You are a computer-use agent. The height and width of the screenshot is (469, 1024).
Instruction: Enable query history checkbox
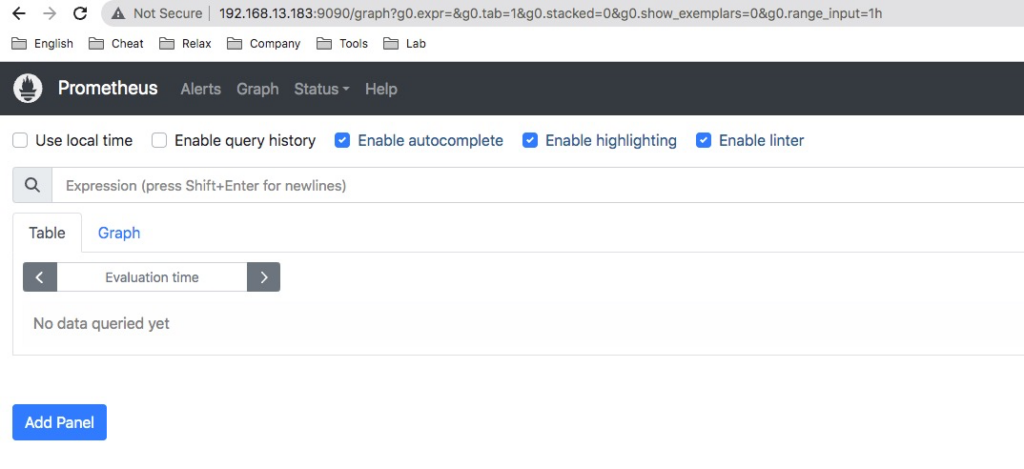coord(159,140)
